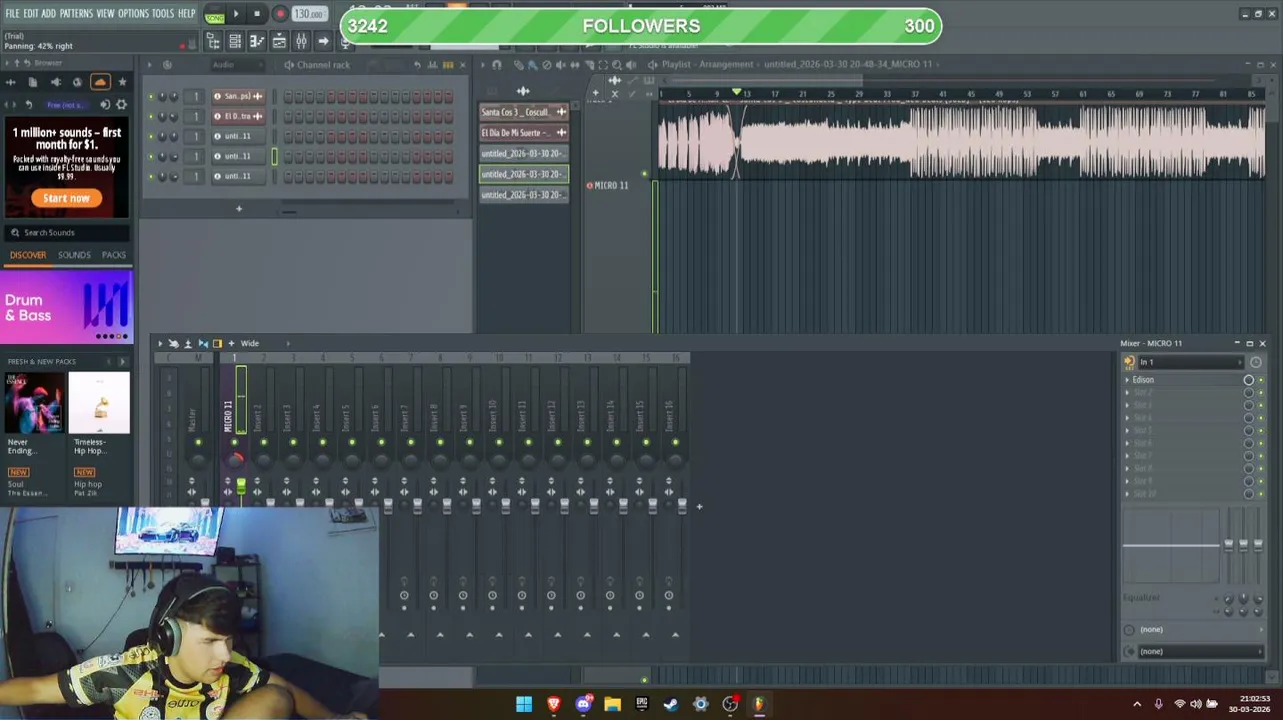Switch to the SOUNDS tab
Image resolution: width=1283 pixels, height=720 pixels.
point(74,255)
